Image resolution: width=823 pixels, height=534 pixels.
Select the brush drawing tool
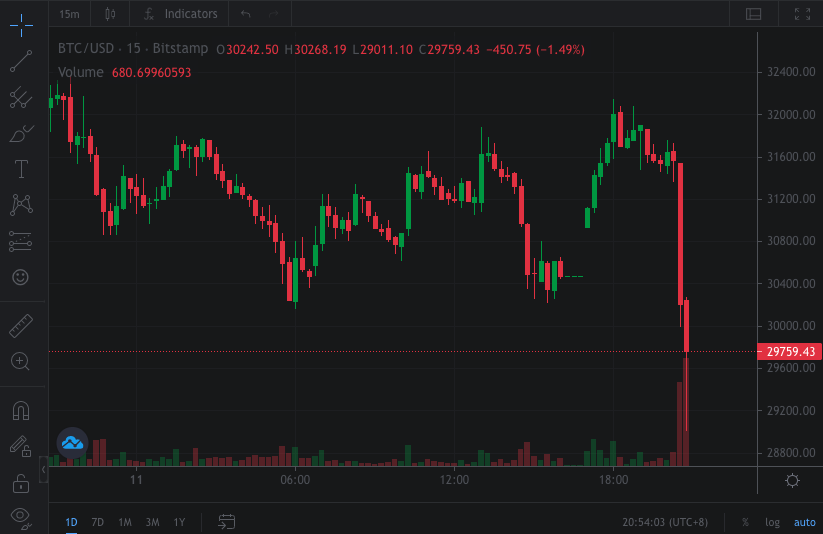(x=21, y=133)
